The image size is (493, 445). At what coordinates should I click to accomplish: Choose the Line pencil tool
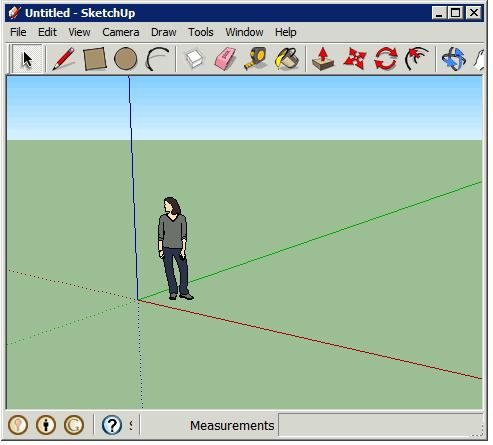(x=64, y=59)
